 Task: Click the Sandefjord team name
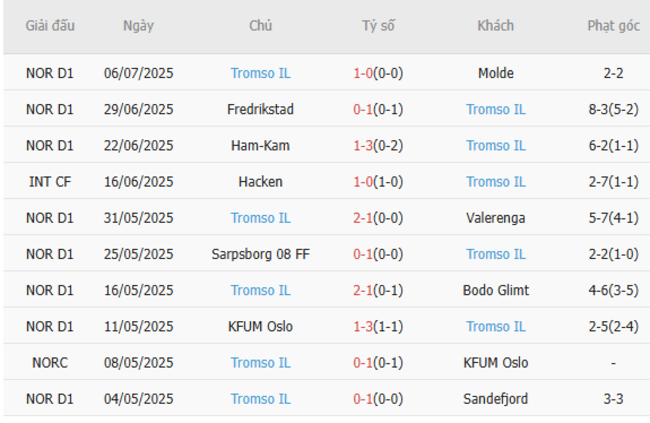pyautogui.click(x=496, y=399)
